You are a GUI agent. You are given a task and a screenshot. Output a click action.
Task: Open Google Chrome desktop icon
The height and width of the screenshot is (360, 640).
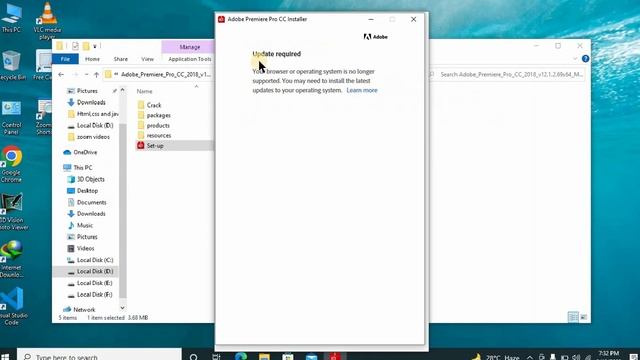pos(11,164)
